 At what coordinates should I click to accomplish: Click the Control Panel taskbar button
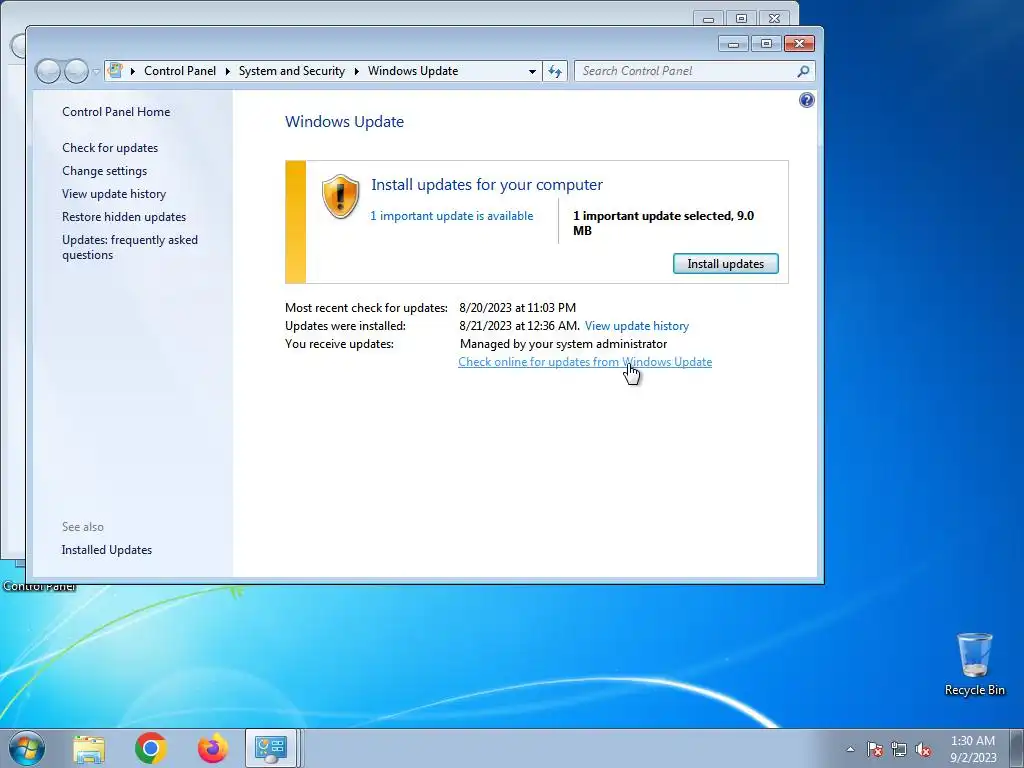[x=271, y=748]
